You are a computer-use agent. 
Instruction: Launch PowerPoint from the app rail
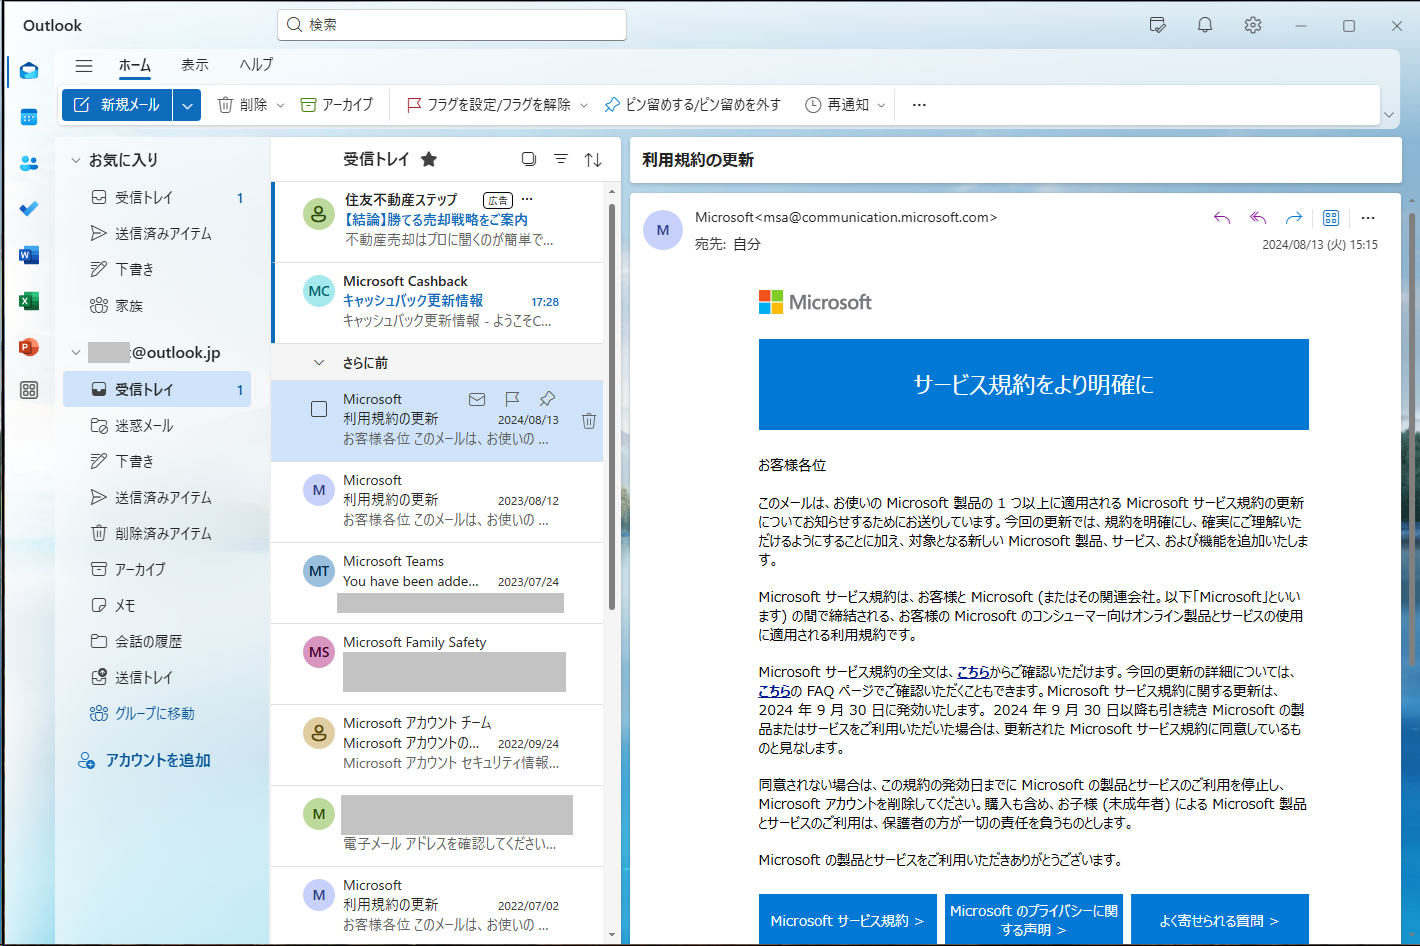(x=29, y=347)
